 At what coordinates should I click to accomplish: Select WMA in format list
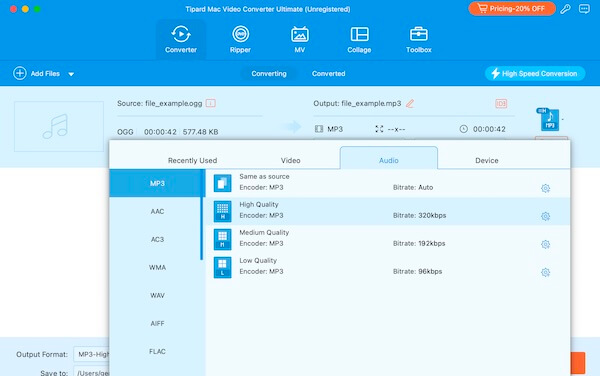click(157, 267)
